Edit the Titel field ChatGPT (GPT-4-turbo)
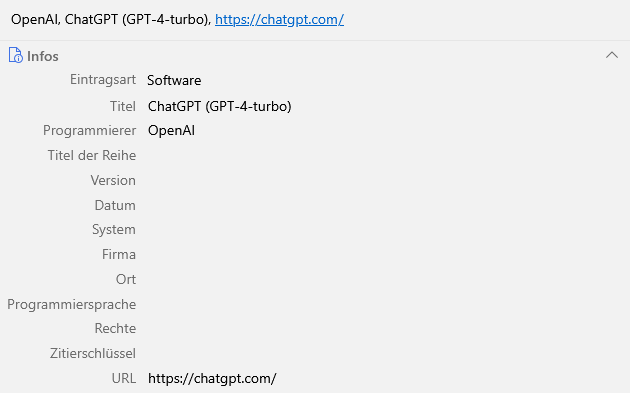The width and height of the screenshot is (630, 393). pos(384,106)
